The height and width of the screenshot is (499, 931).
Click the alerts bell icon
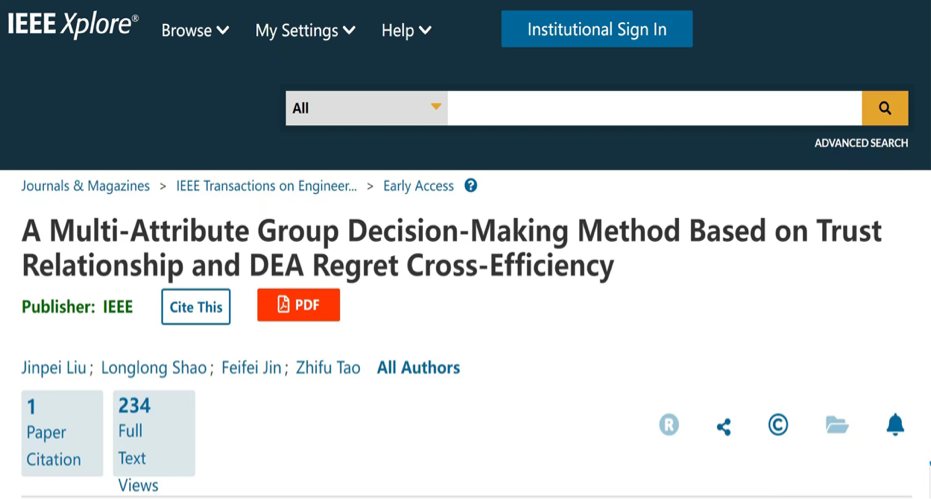pos(895,425)
